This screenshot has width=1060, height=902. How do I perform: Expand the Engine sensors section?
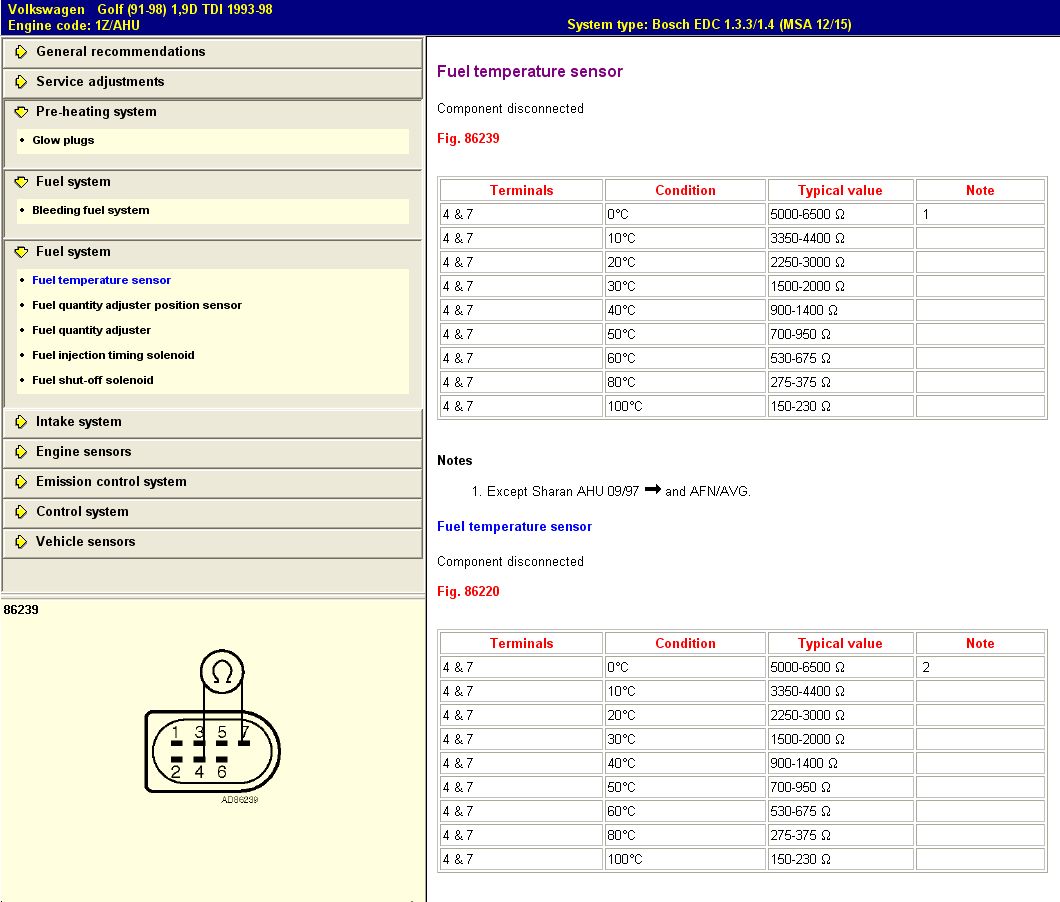point(83,452)
